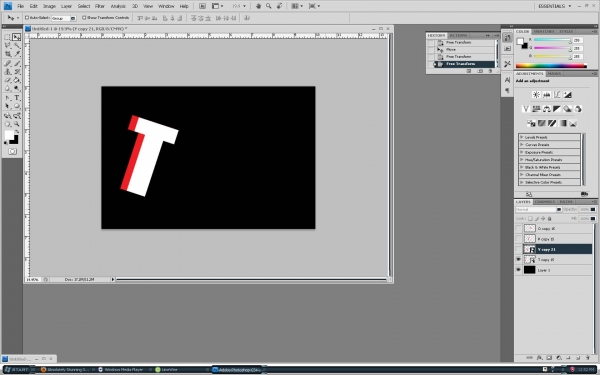Add an Exposure adjustment
Viewport: 600px width, 375px height.
tap(567, 95)
